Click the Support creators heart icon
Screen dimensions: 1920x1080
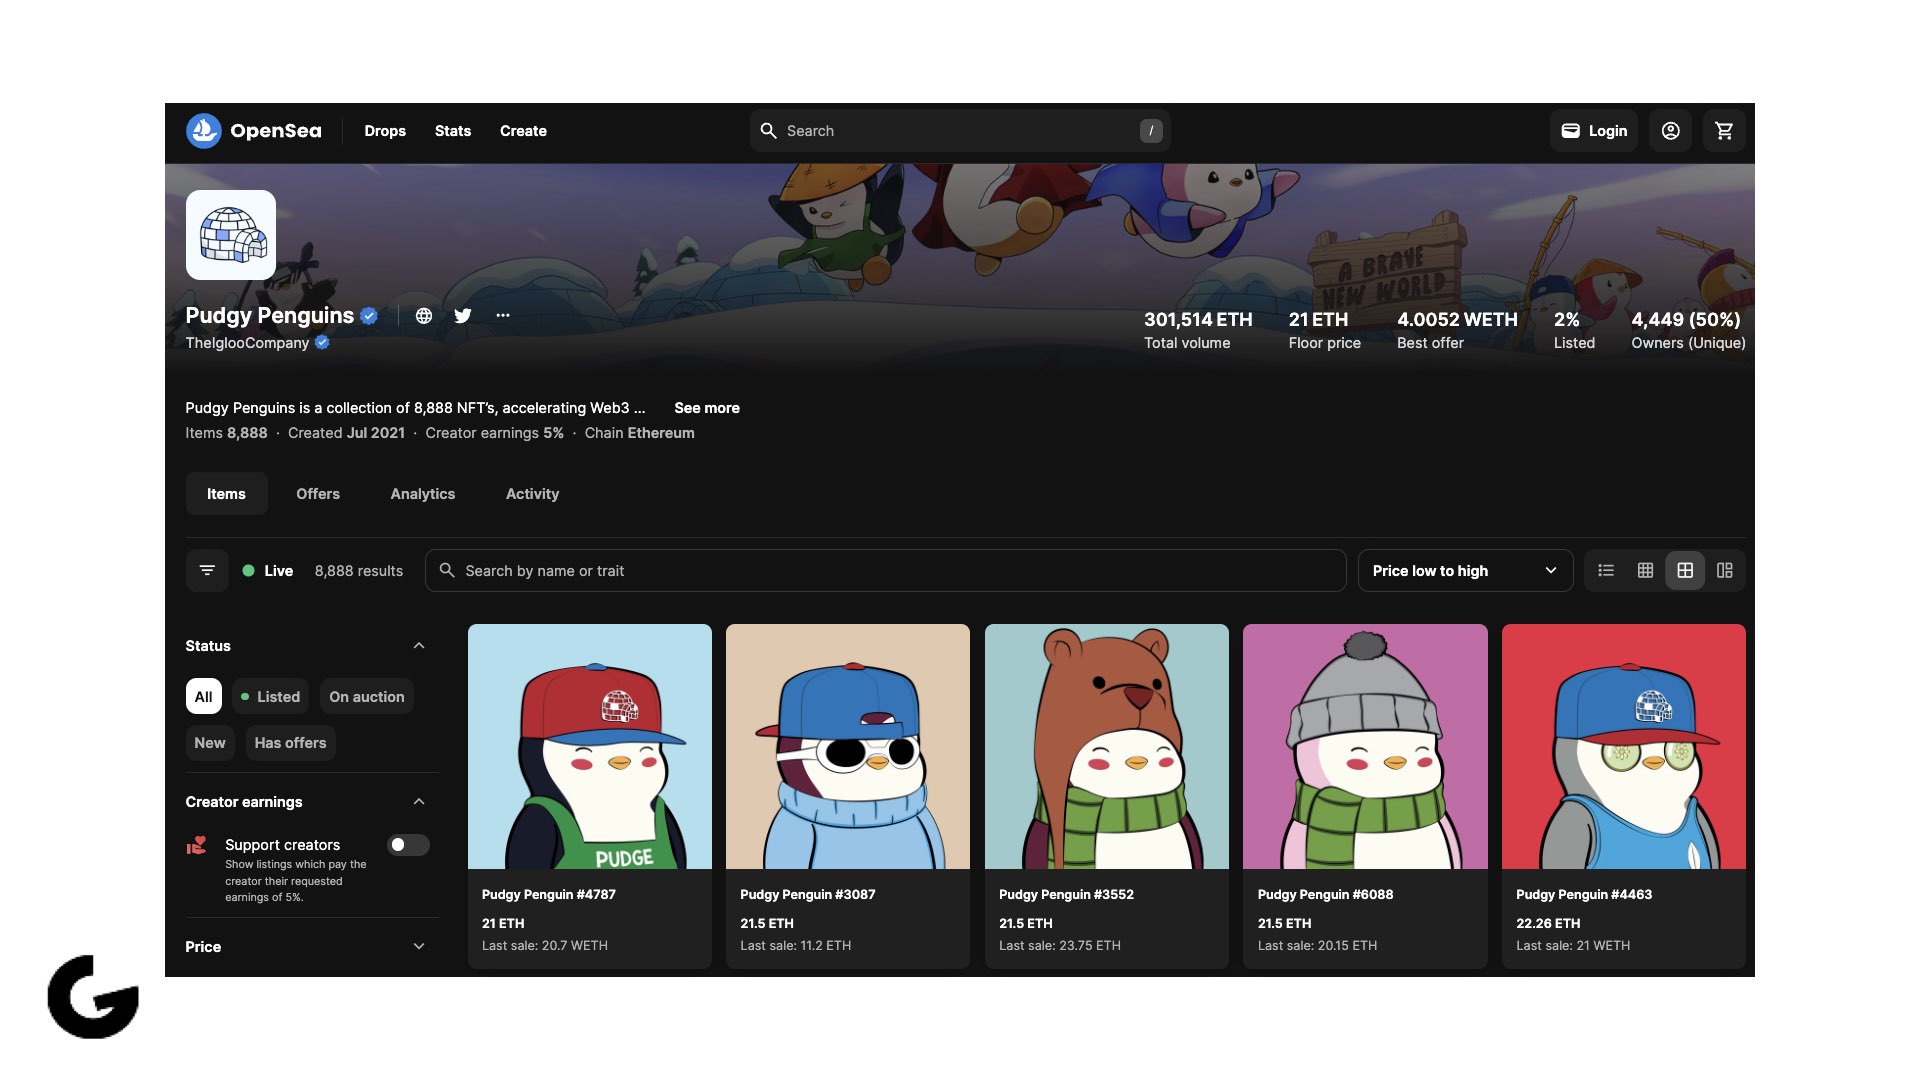[x=197, y=846]
